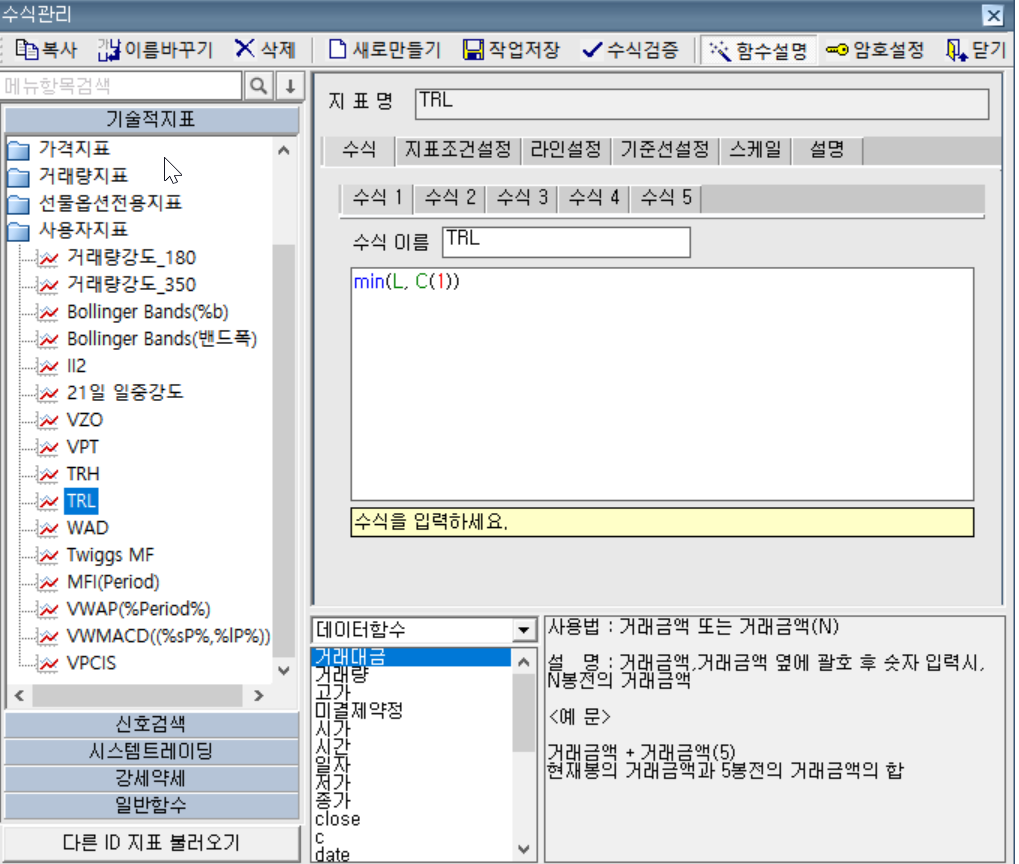Verify formula with 수식검증 button
Viewport: 1019px width, 864px height.
pyautogui.click(x=630, y=50)
